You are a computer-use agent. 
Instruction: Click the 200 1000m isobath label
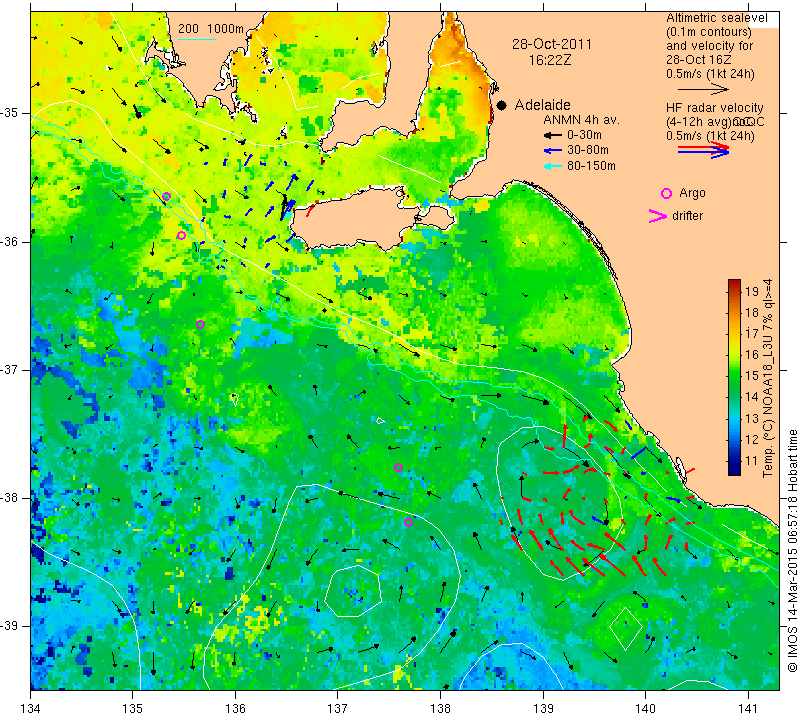(211, 29)
